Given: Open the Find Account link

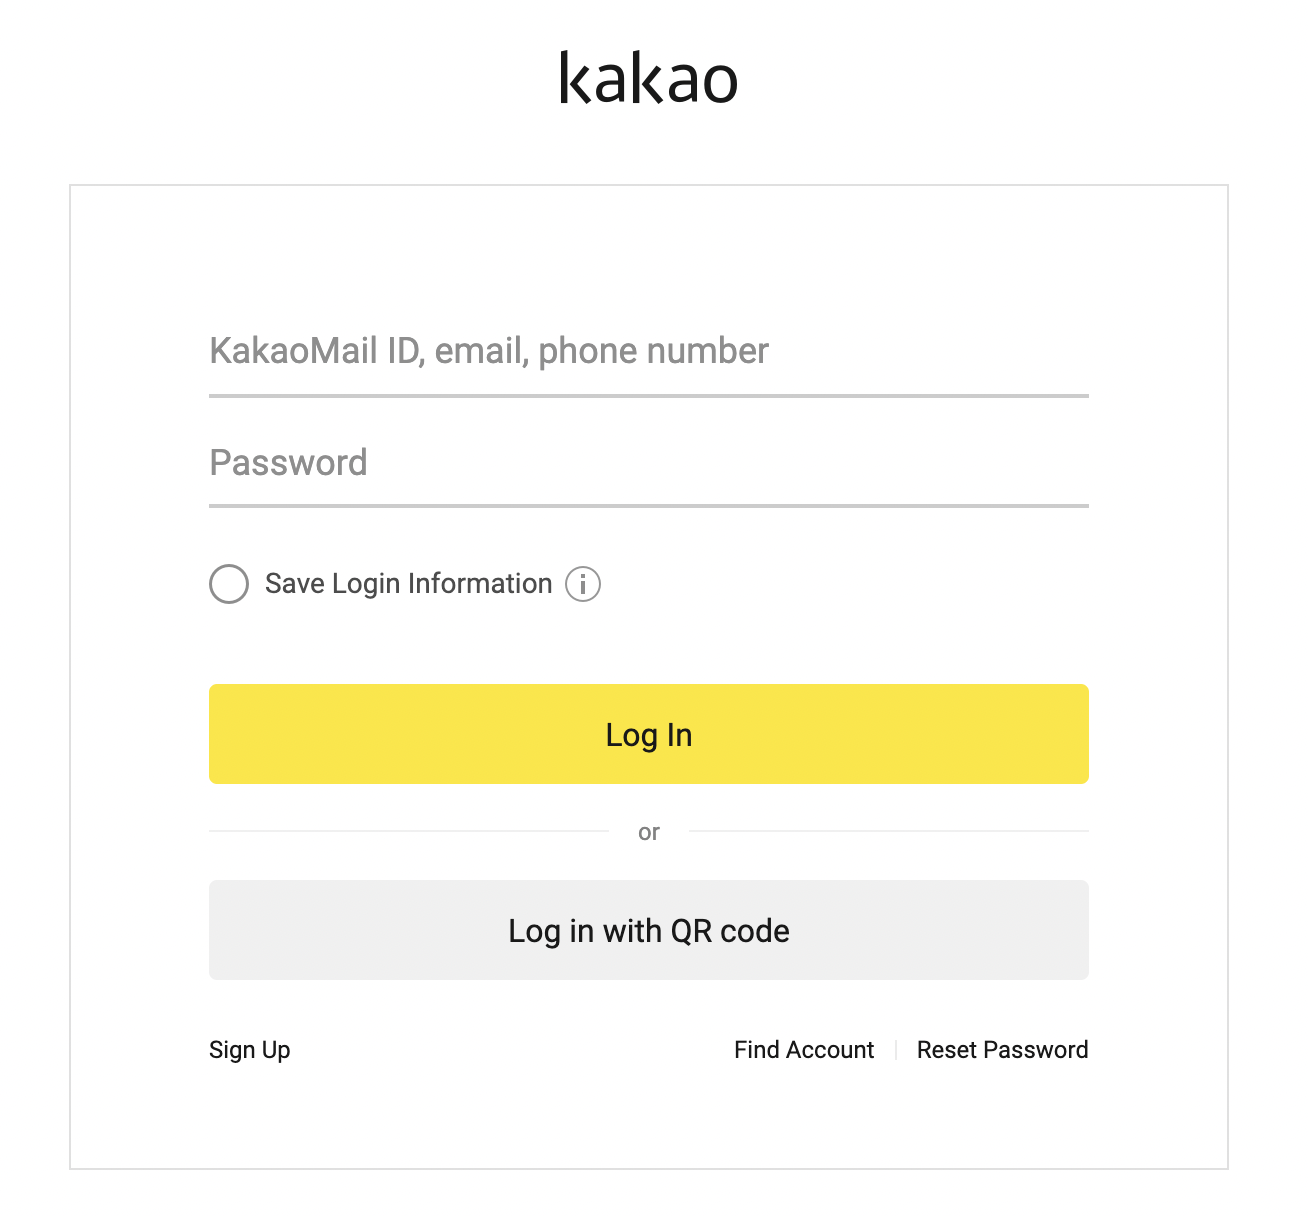Looking at the screenshot, I should (804, 1050).
